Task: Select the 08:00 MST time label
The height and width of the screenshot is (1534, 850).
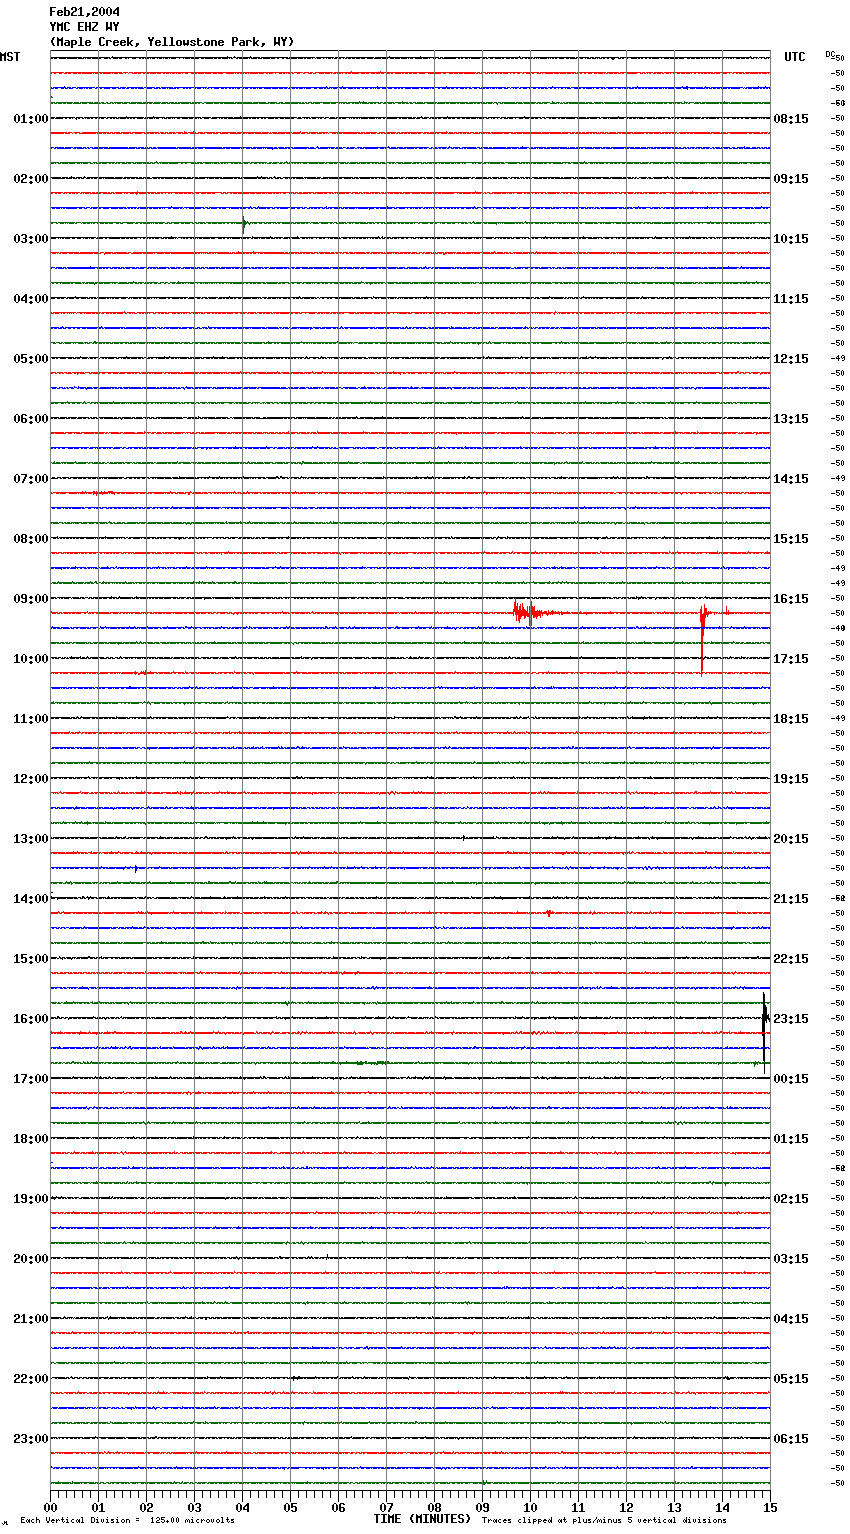Action: coord(30,539)
